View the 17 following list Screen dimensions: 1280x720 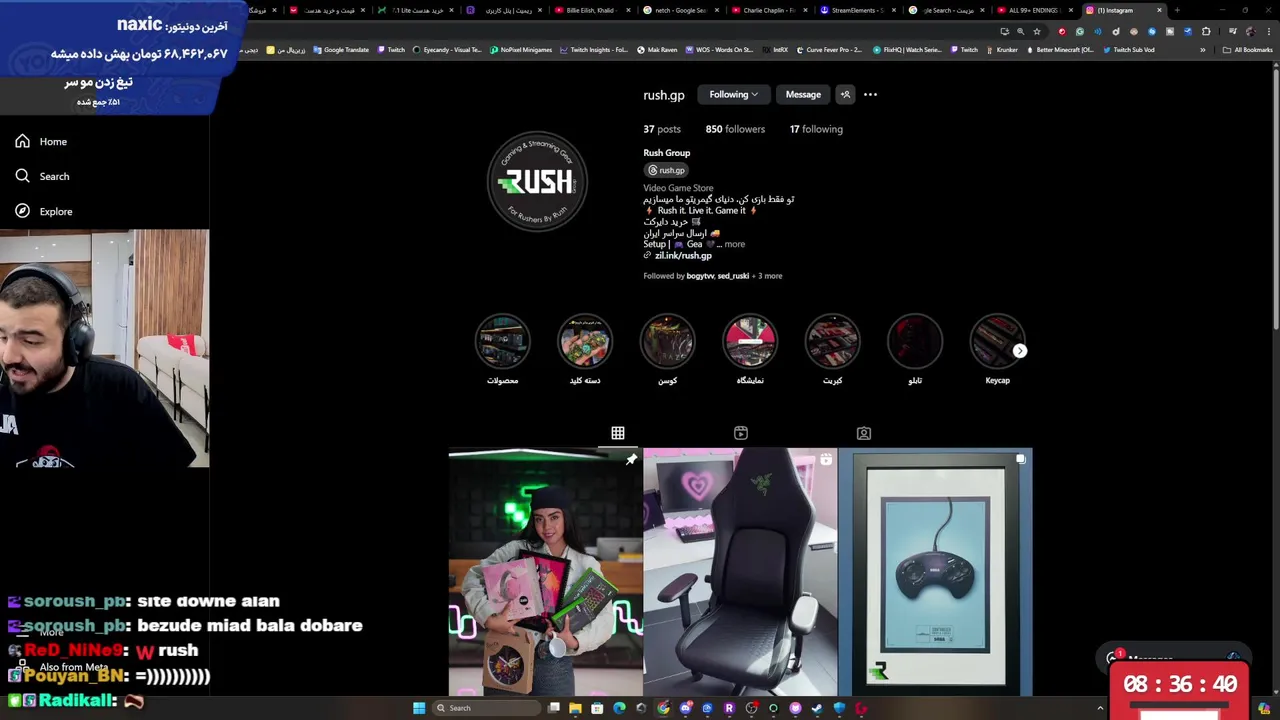click(816, 129)
